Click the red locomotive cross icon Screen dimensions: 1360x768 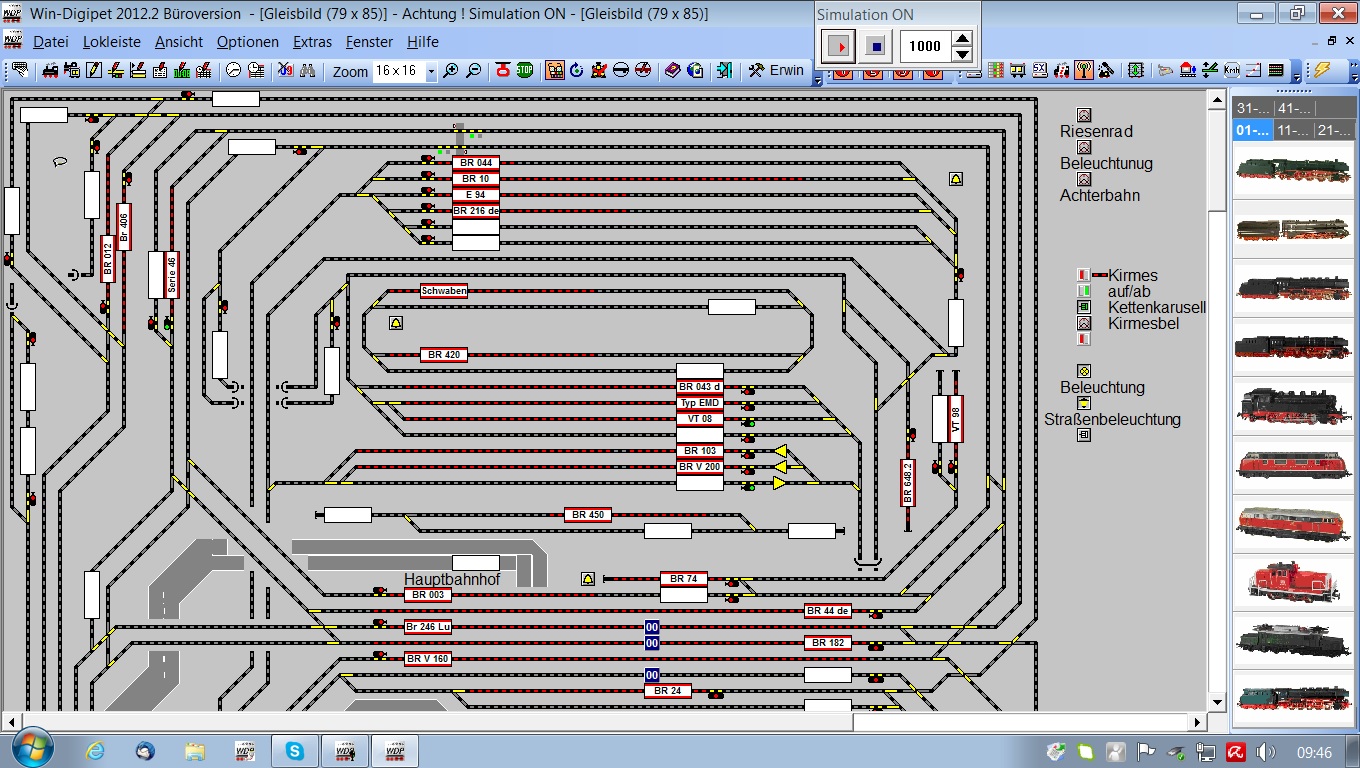tap(598, 71)
